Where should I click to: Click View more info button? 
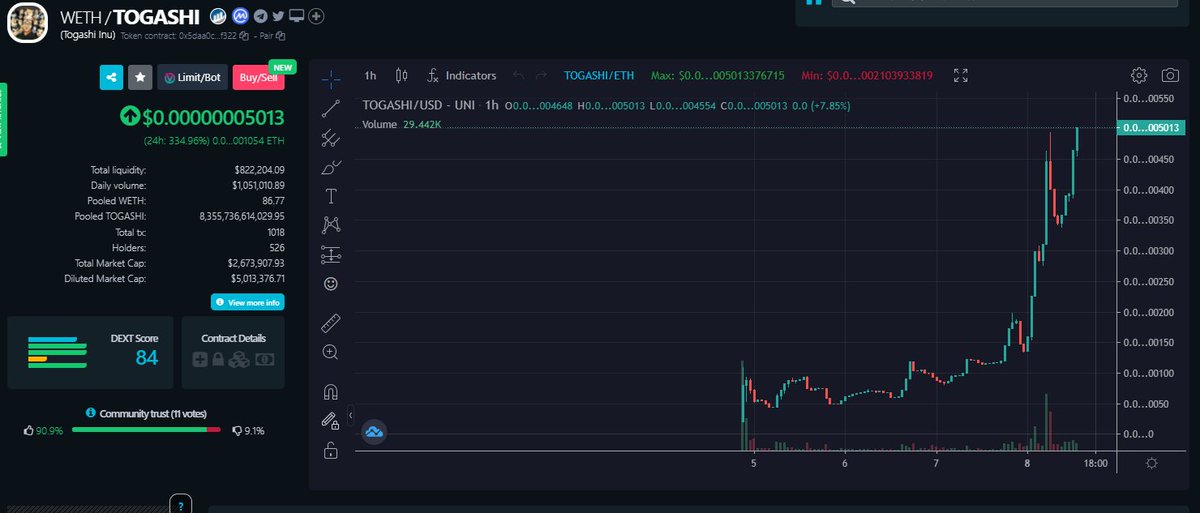click(x=247, y=302)
